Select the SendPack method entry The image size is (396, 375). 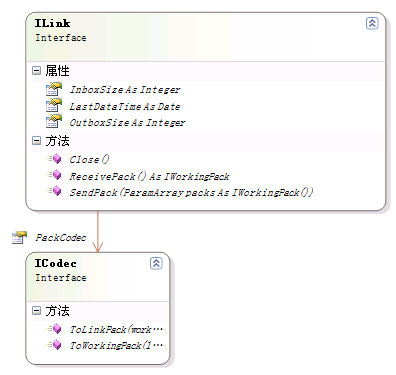[191, 192]
